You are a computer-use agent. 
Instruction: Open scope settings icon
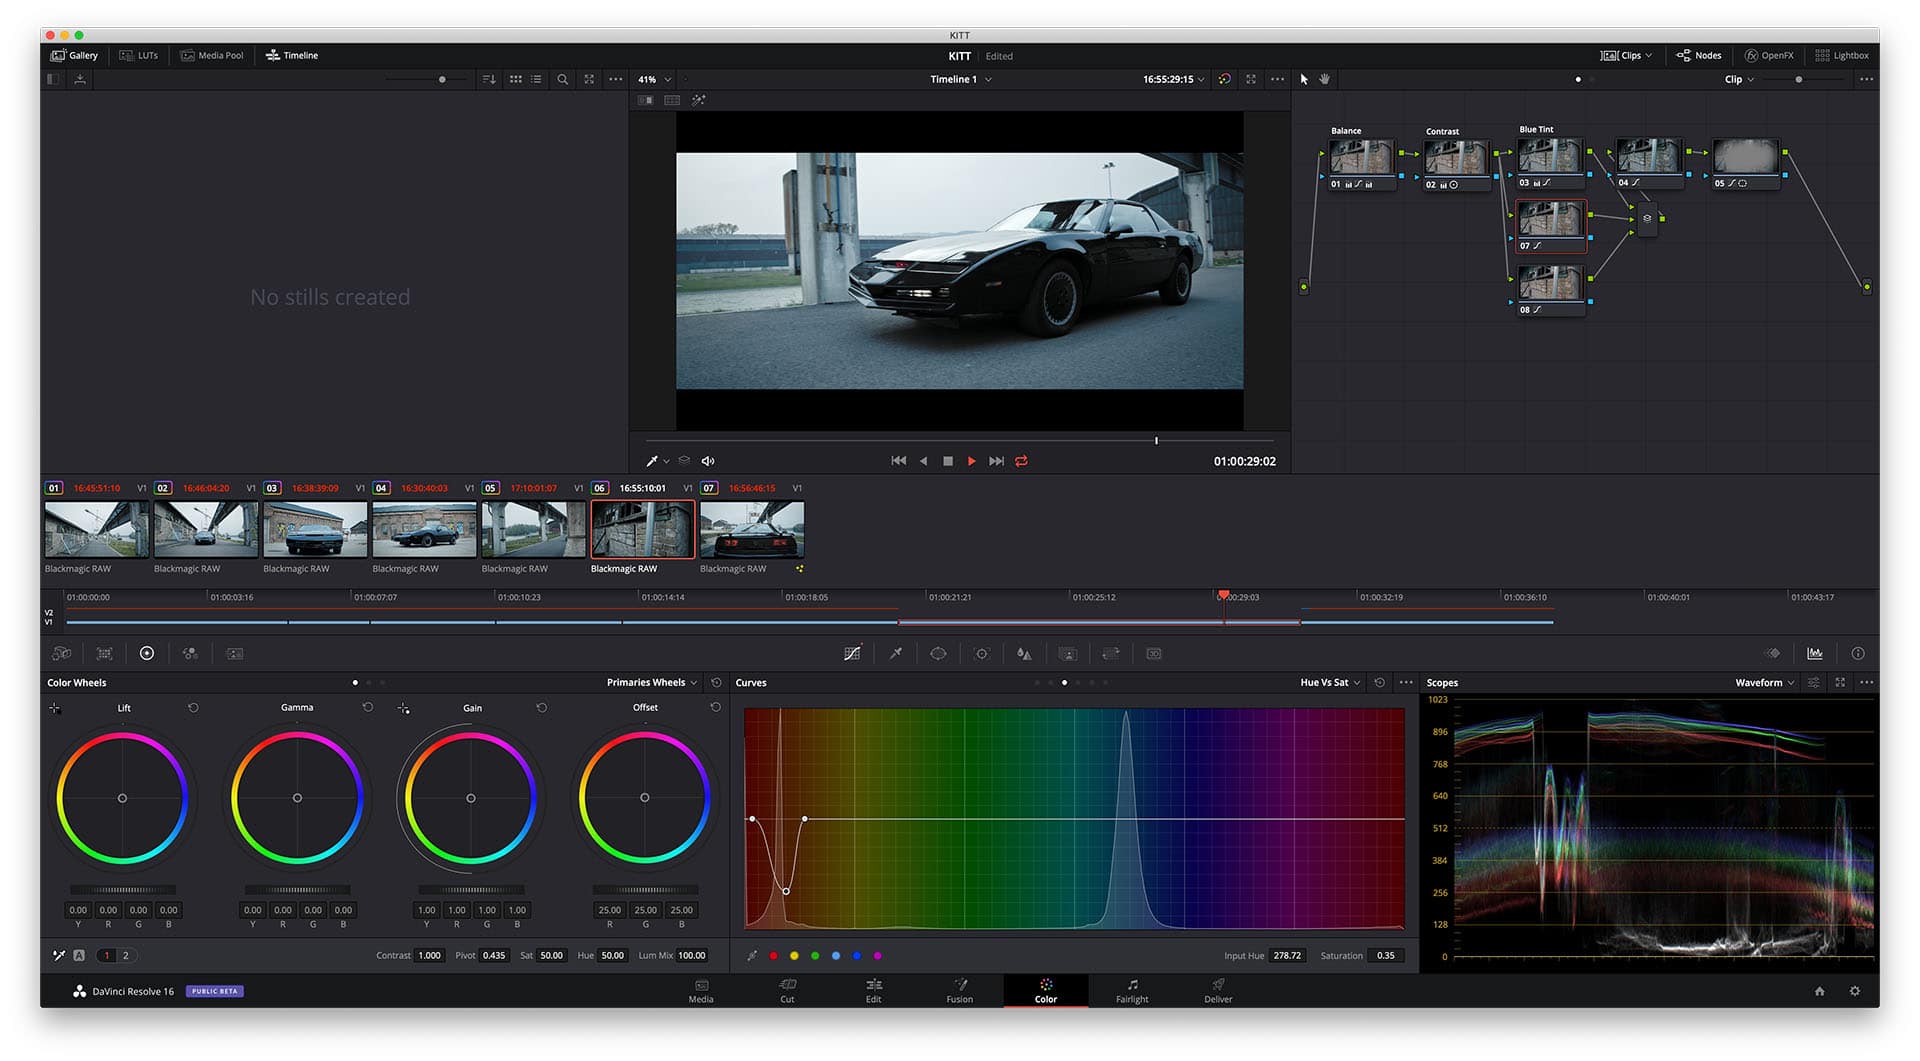tap(1813, 682)
